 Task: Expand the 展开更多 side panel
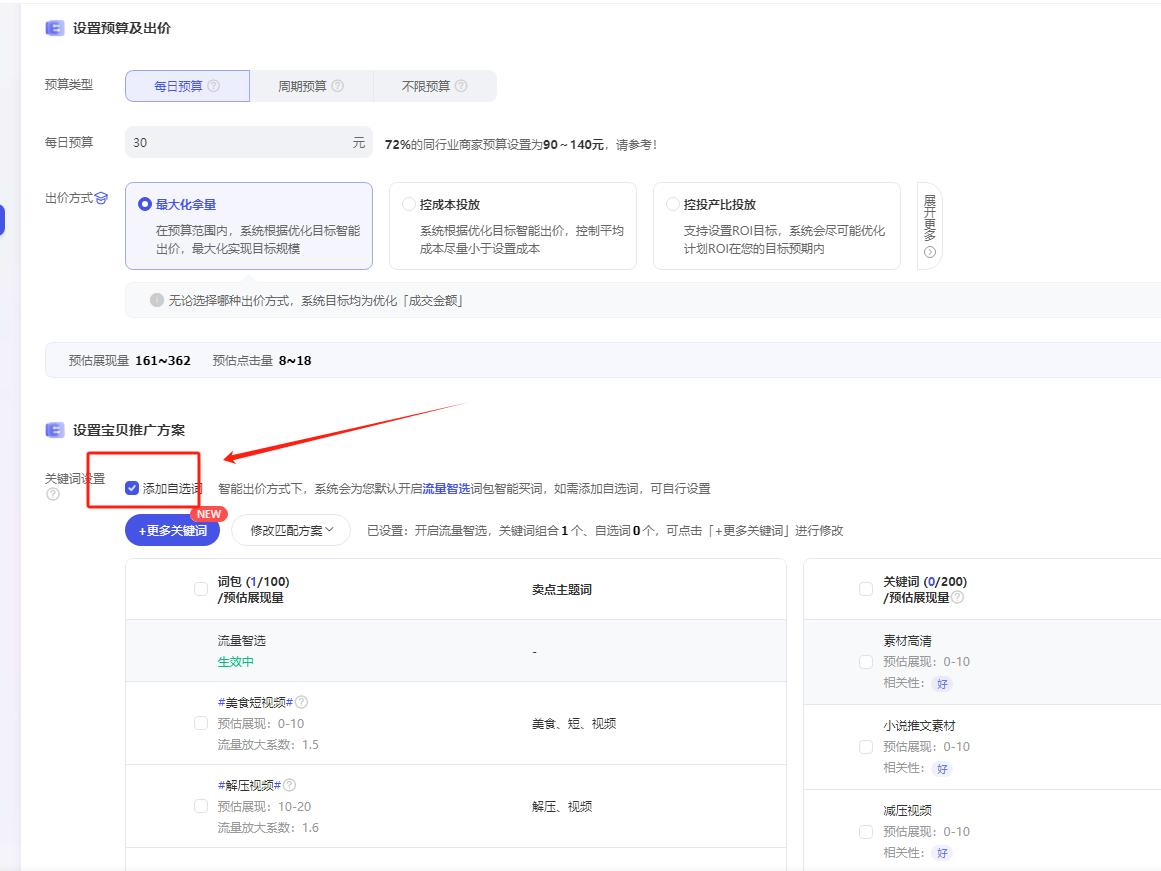pos(927,225)
